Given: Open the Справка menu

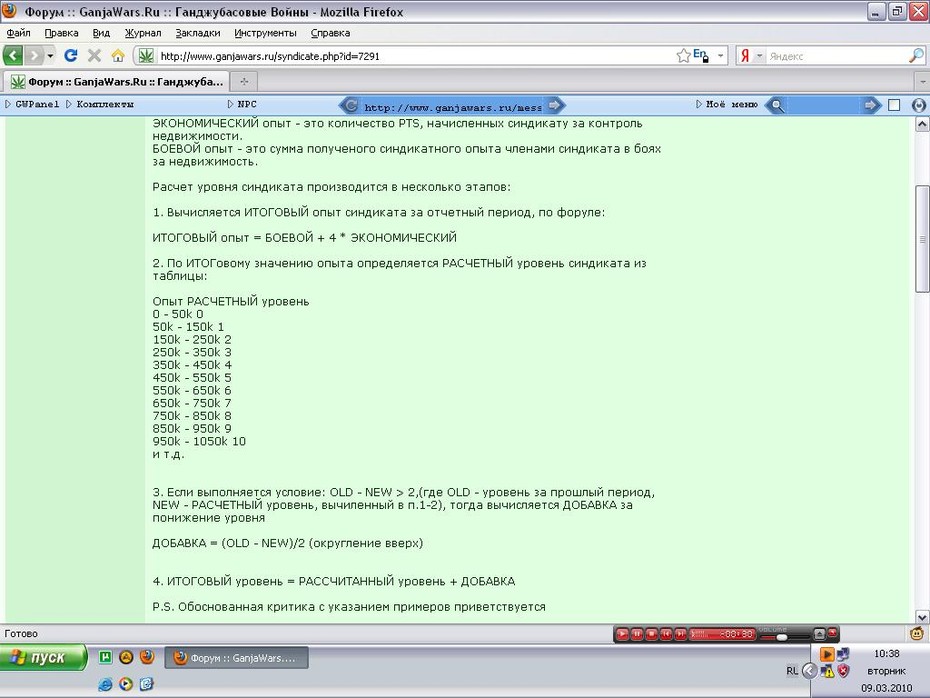Looking at the screenshot, I should 330,33.
